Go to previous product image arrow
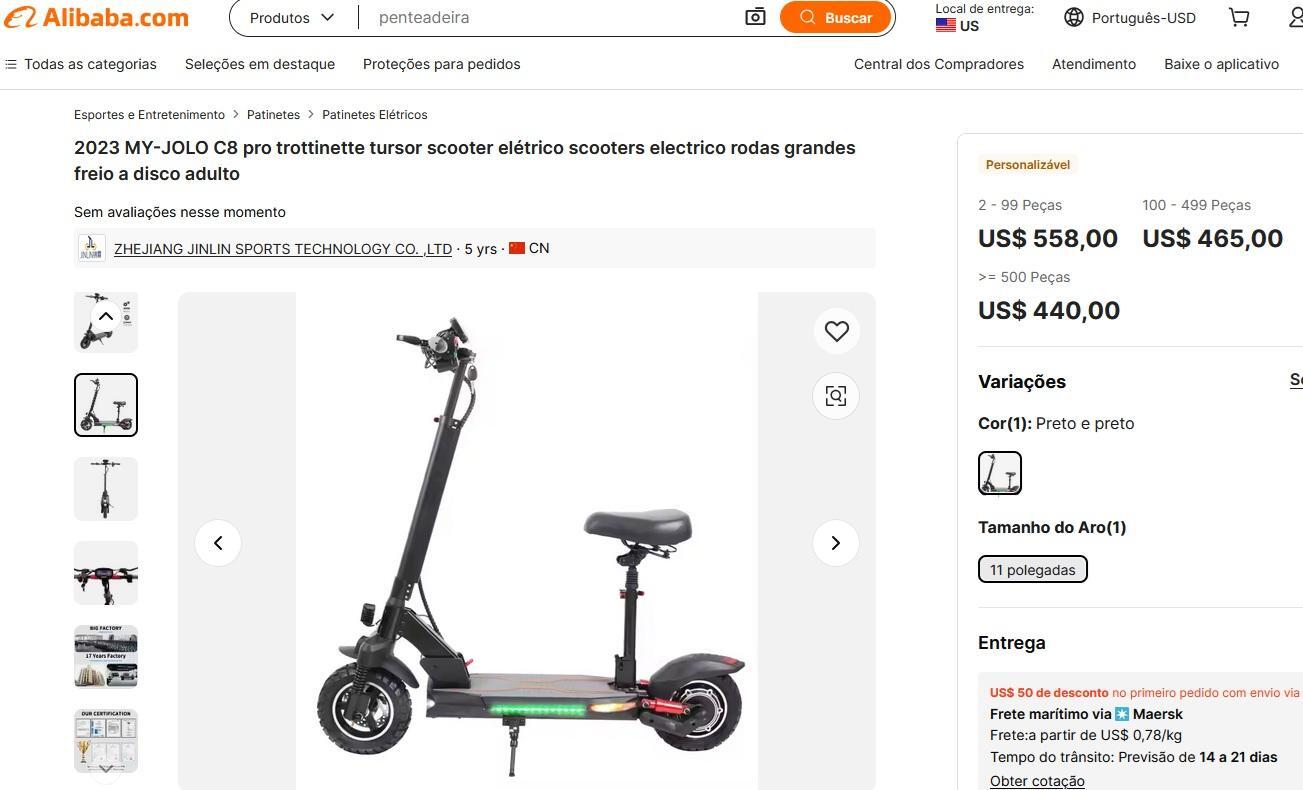The image size is (1303, 790). [x=218, y=543]
